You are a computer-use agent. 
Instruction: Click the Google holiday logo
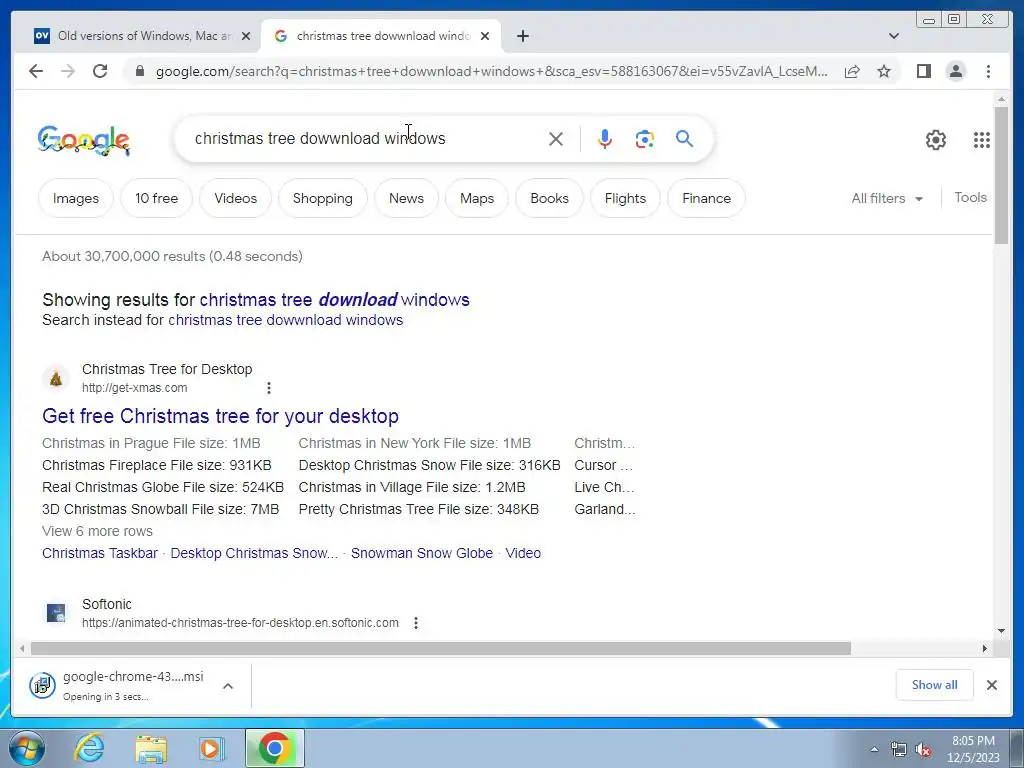click(x=84, y=140)
